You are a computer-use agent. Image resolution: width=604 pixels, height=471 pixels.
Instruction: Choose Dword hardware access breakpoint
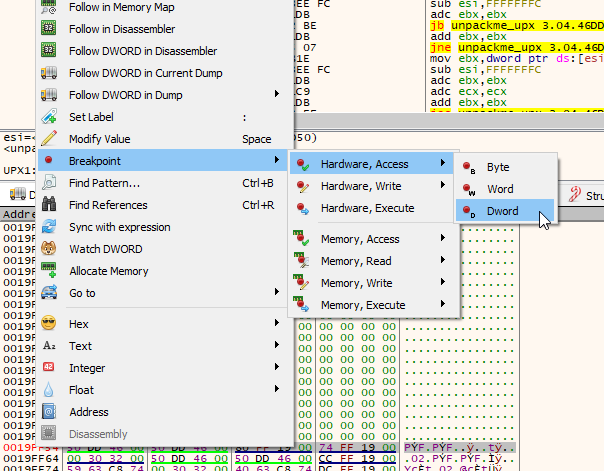pyautogui.click(x=505, y=211)
